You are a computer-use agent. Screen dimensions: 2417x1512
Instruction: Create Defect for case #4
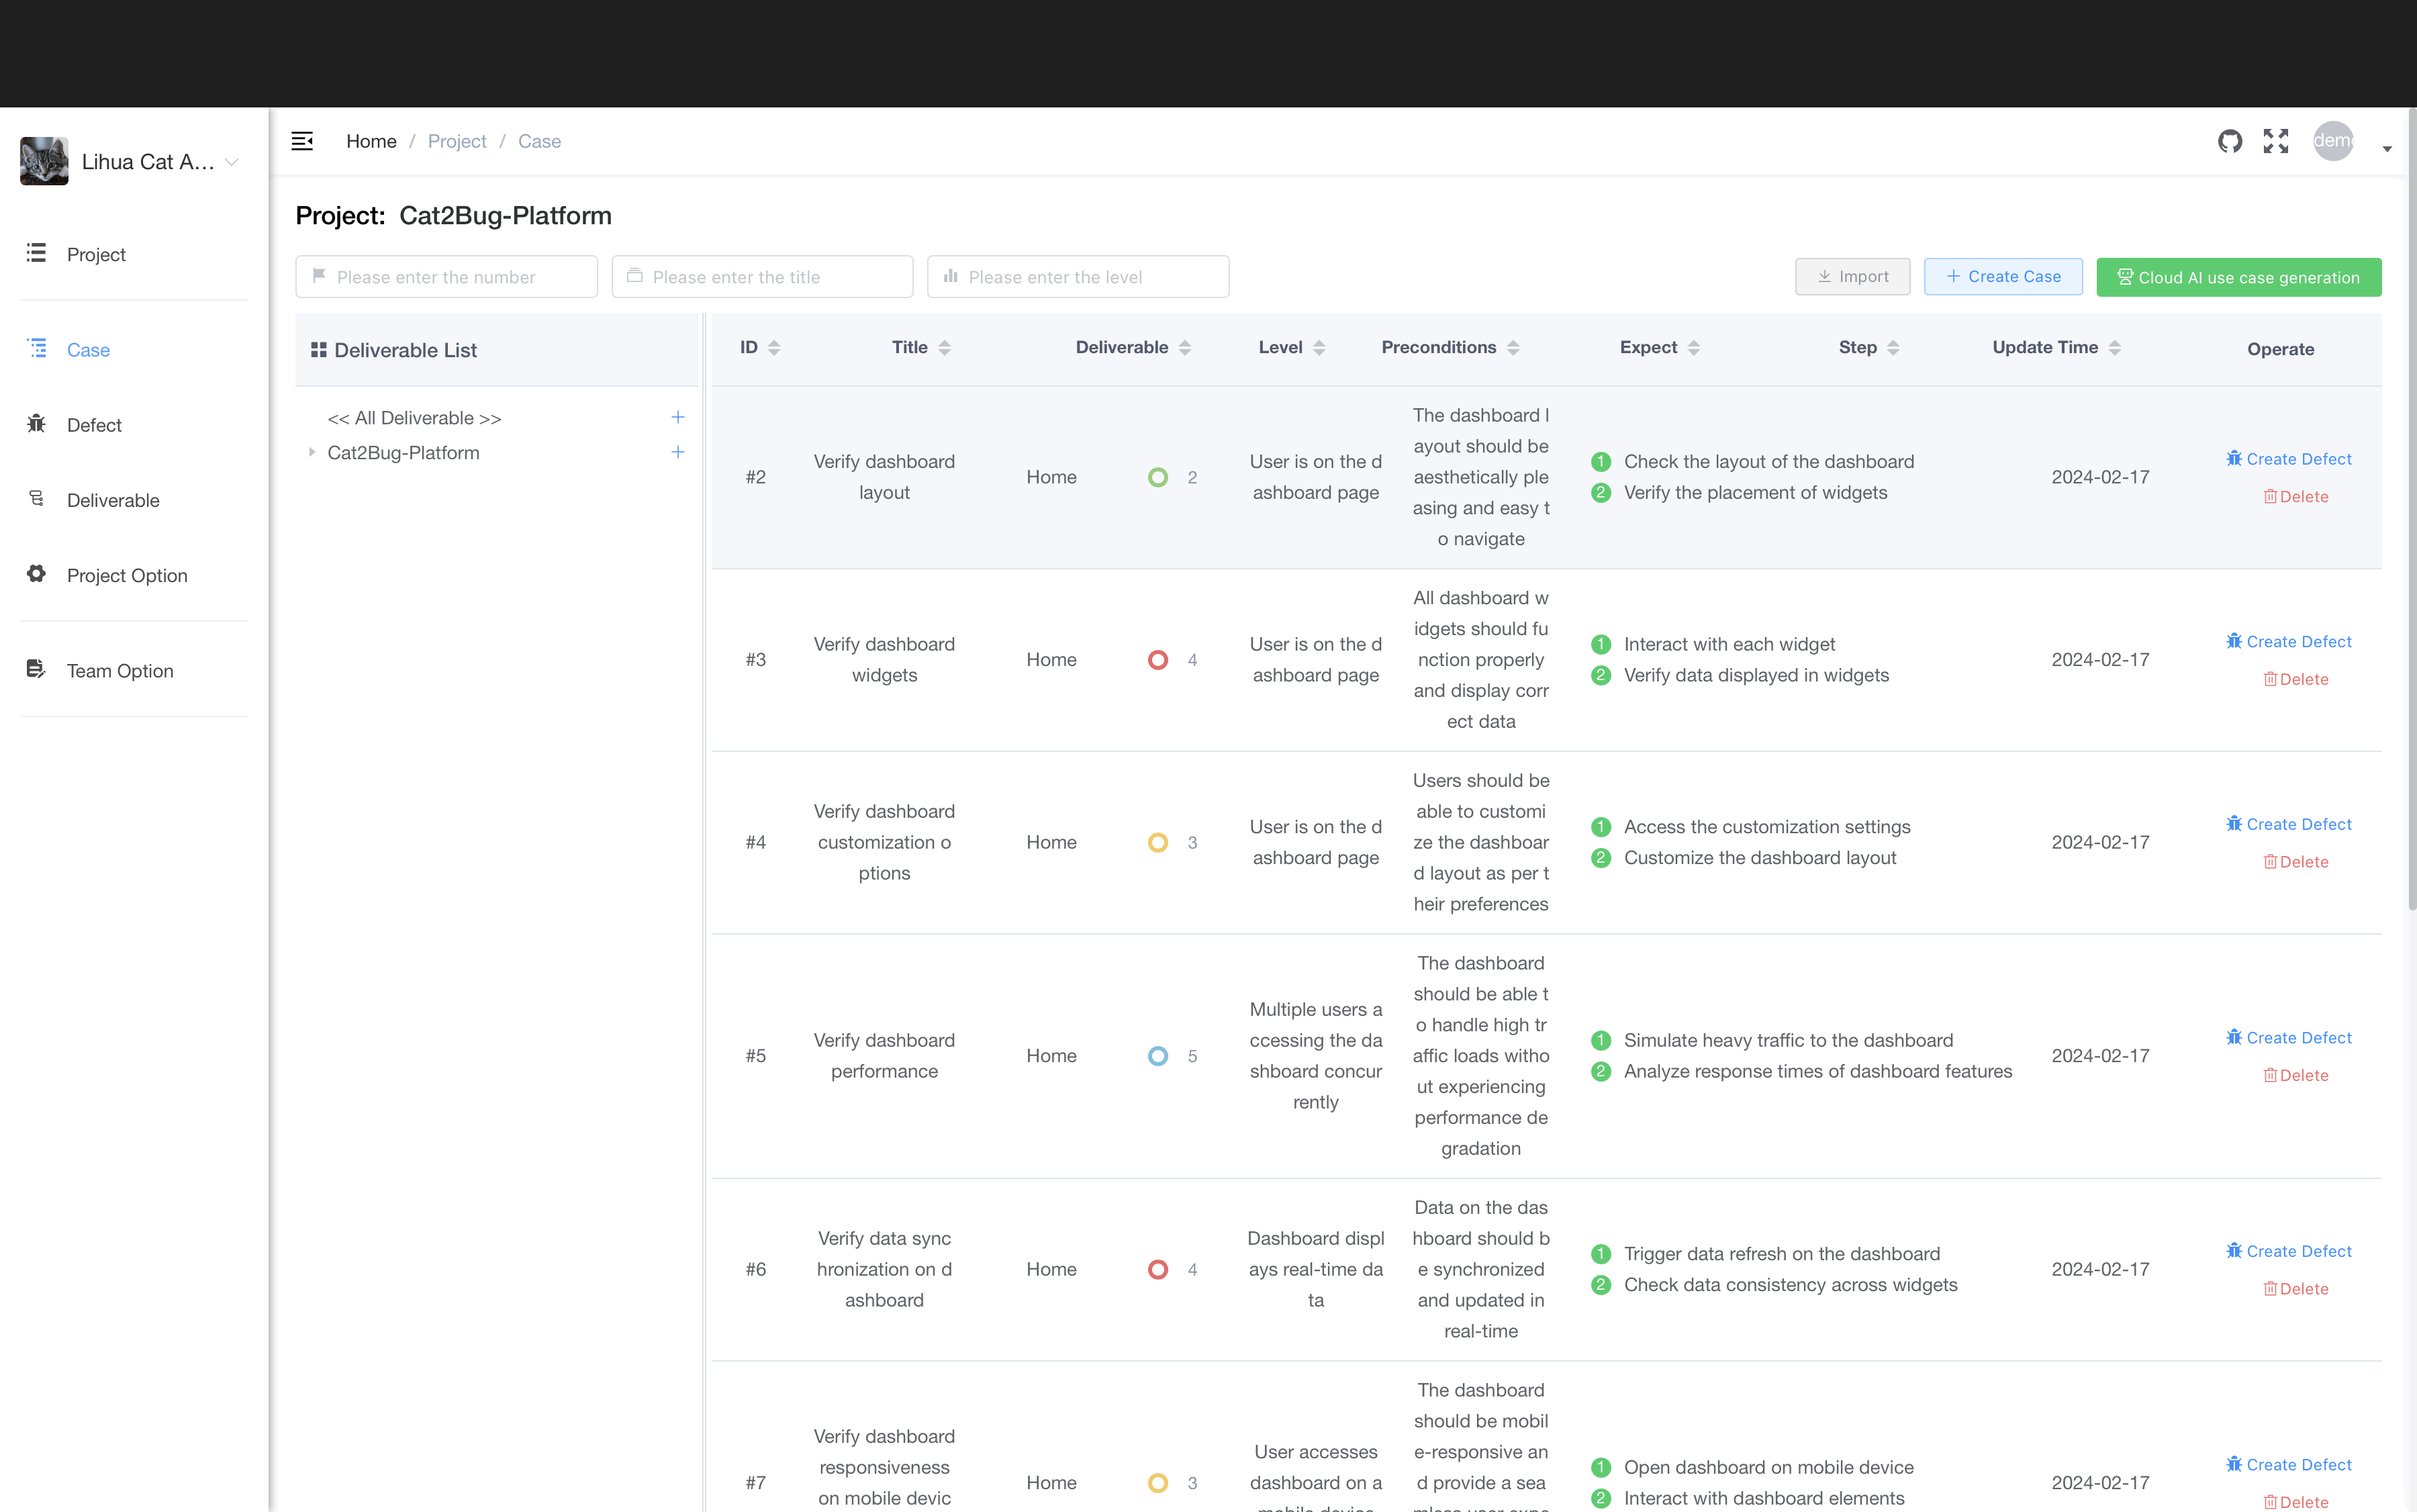point(2288,825)
